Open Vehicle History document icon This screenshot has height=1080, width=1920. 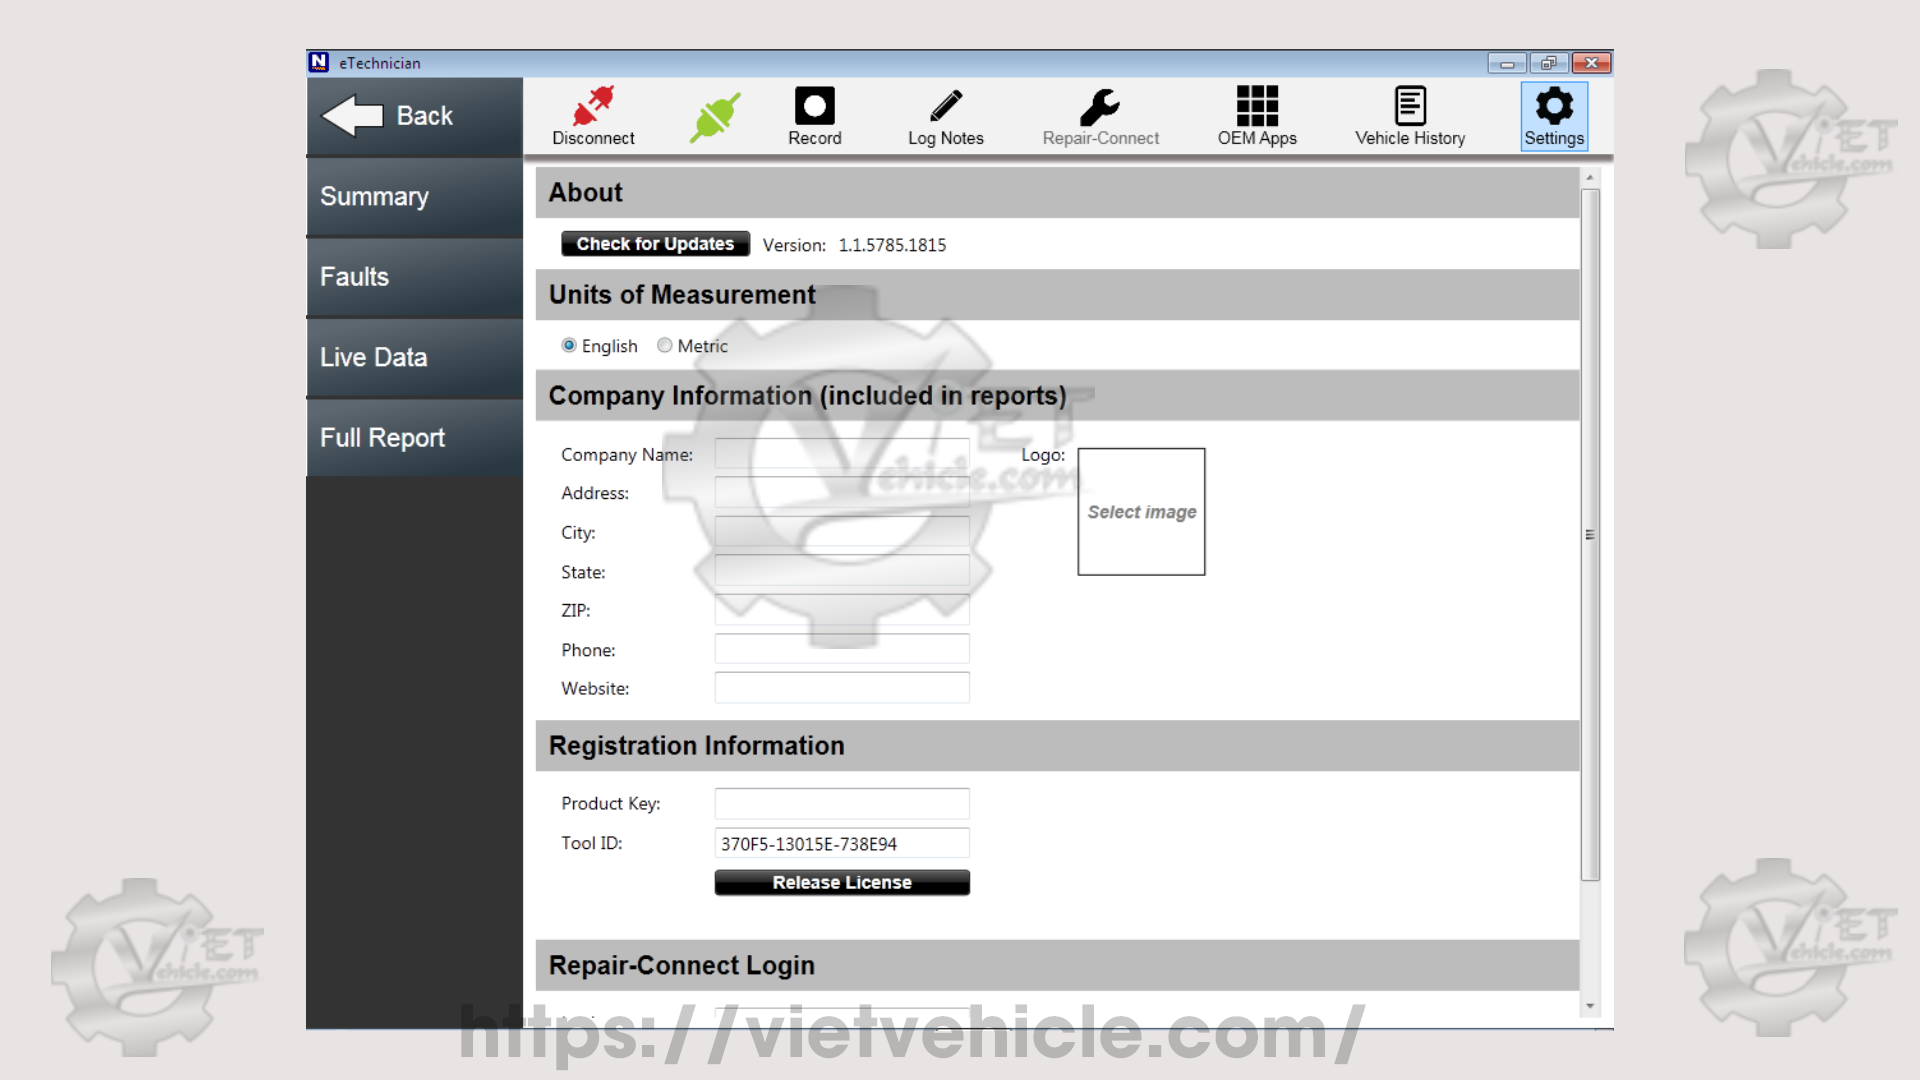[x=1410, y=107]
